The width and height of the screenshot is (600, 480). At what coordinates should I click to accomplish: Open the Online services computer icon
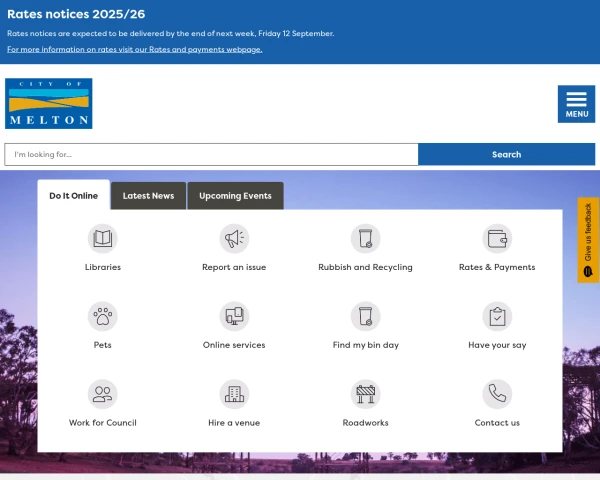click(x=234, y=316)
